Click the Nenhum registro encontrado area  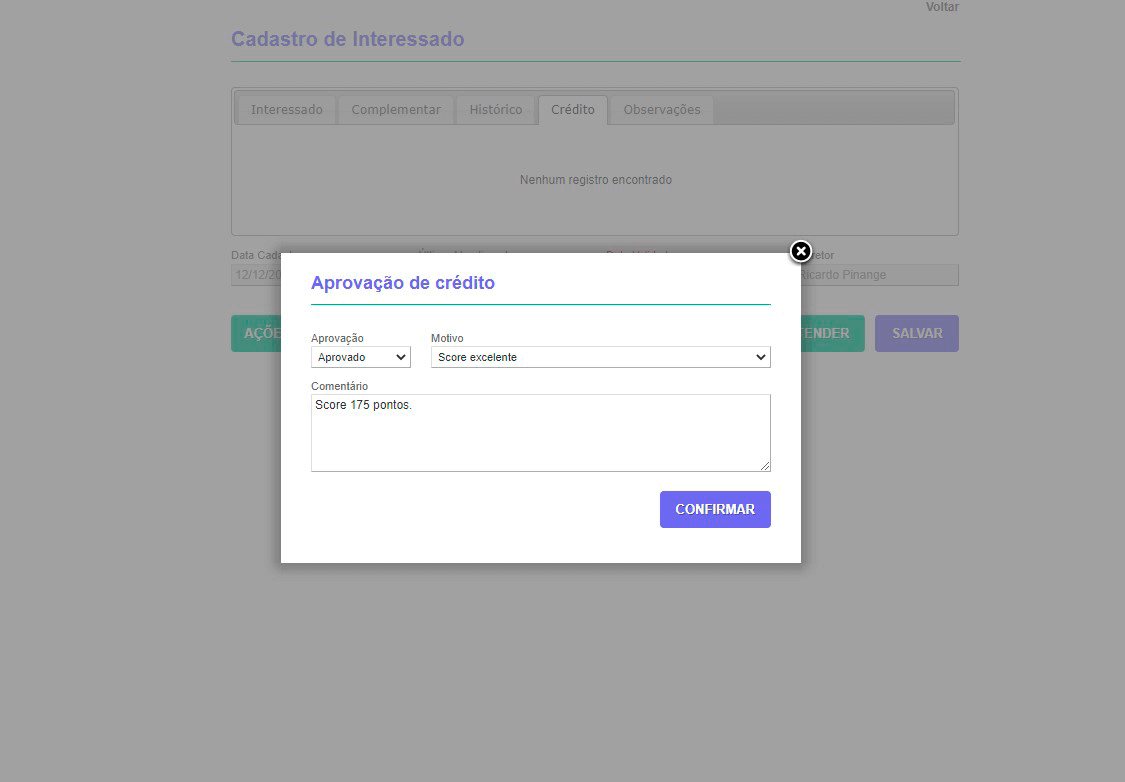595,180
